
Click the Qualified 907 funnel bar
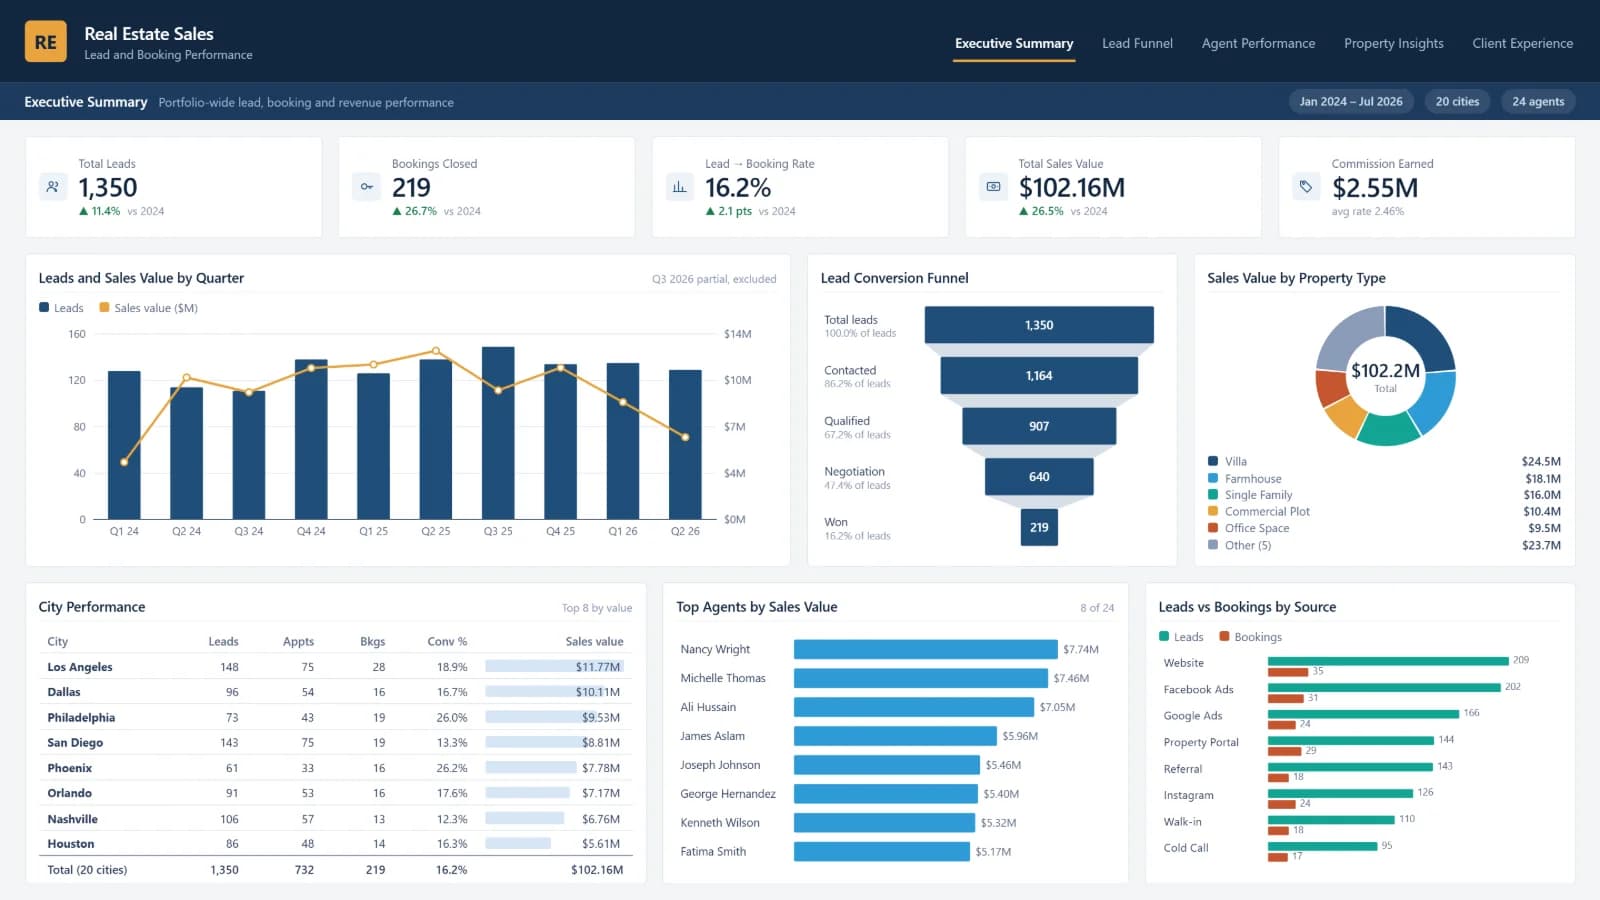[x=1039, y=426]
